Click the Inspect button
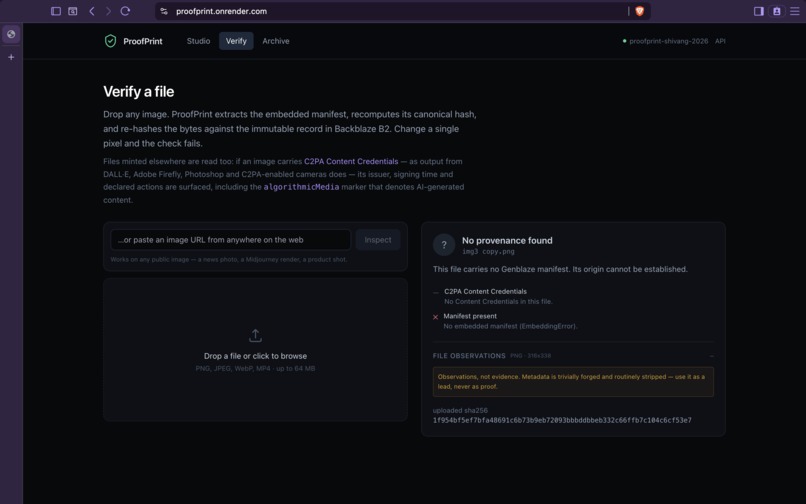Image resolution: width=806 pixels, height=504 pixels. pyautogui.click(x=378, y=240)
